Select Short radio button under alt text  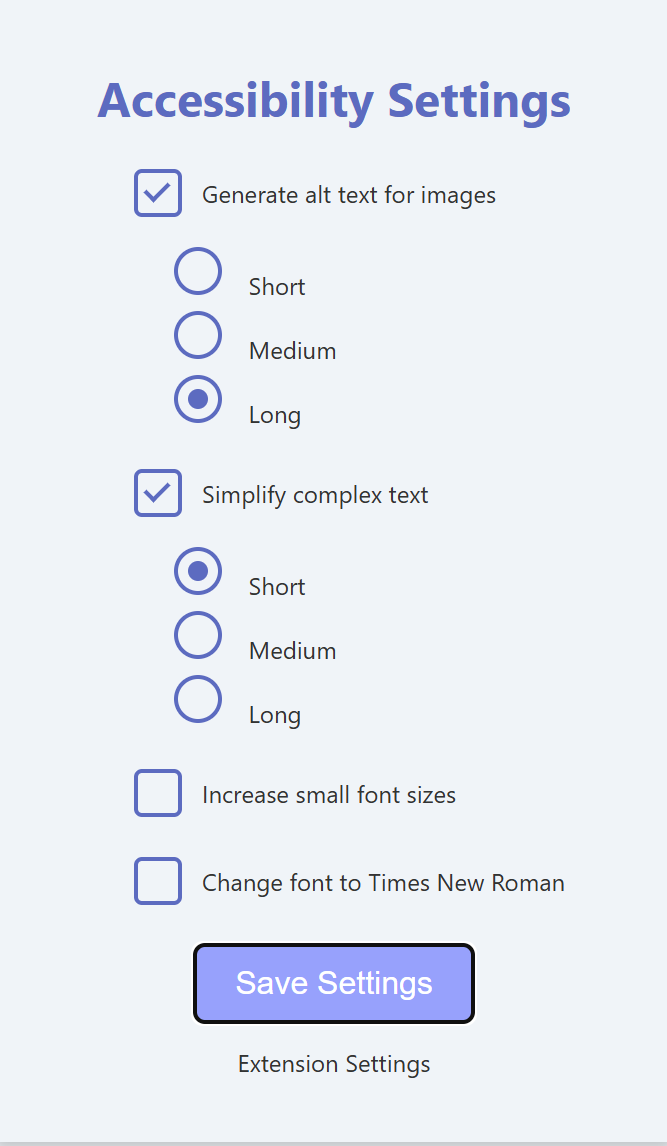(x=198, y=271)
